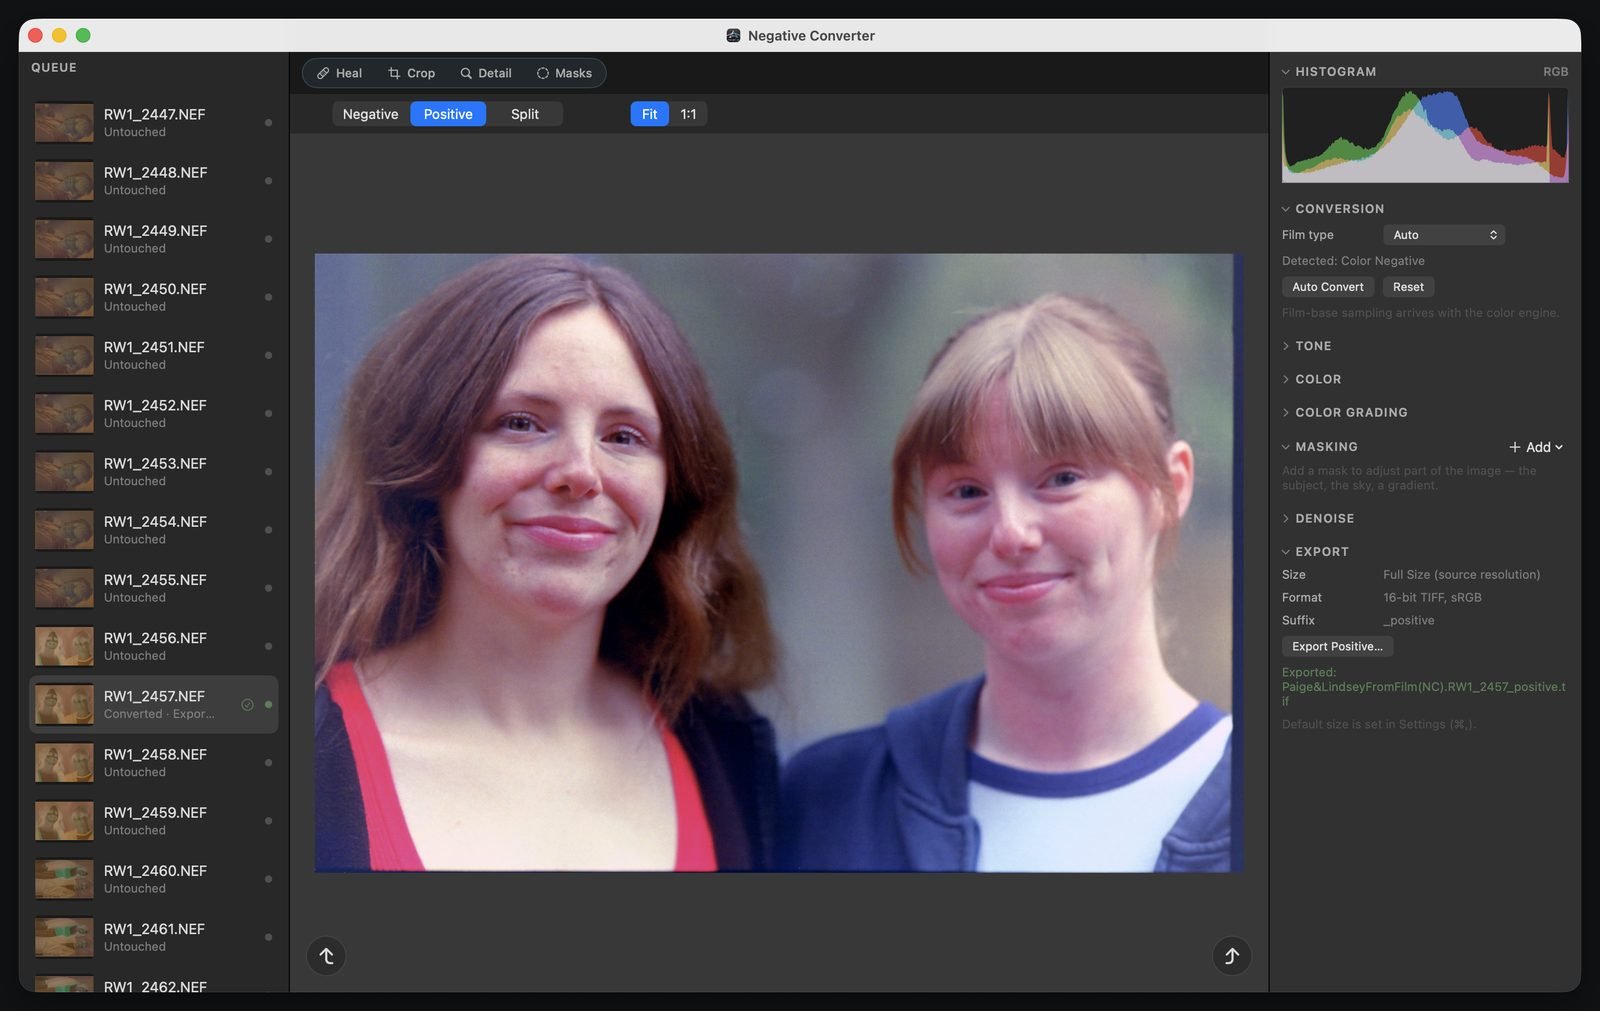This screenshot has height=1011, width=1600.
Task: Expand the Color Grading section
Action: 1286,412
